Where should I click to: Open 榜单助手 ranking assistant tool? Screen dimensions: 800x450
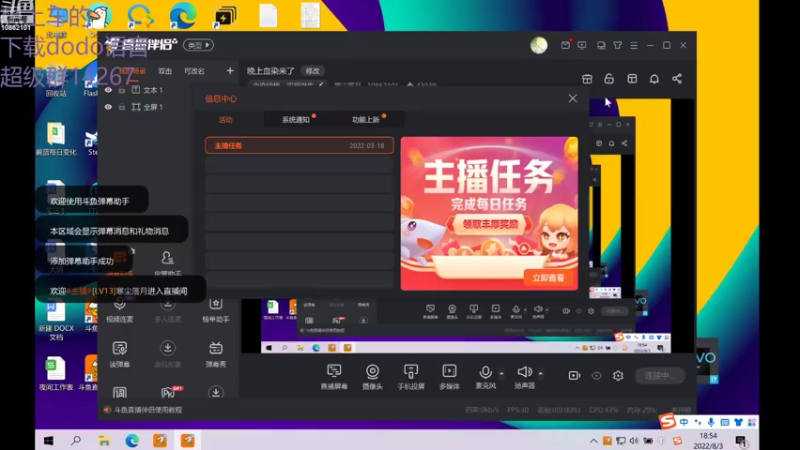[x=216, y=309]
